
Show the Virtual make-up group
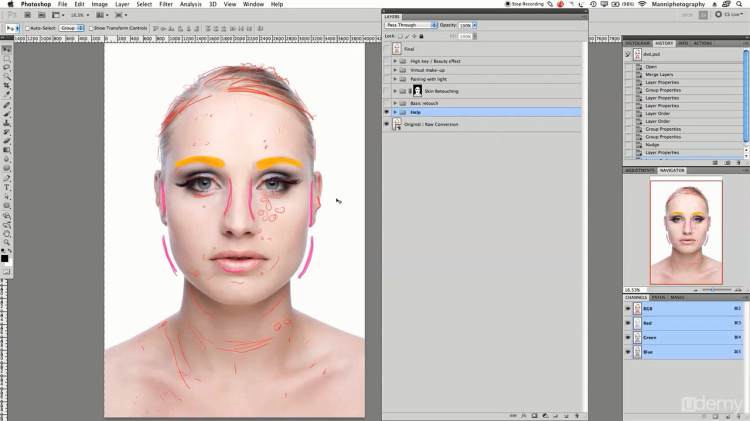point(386,70)
